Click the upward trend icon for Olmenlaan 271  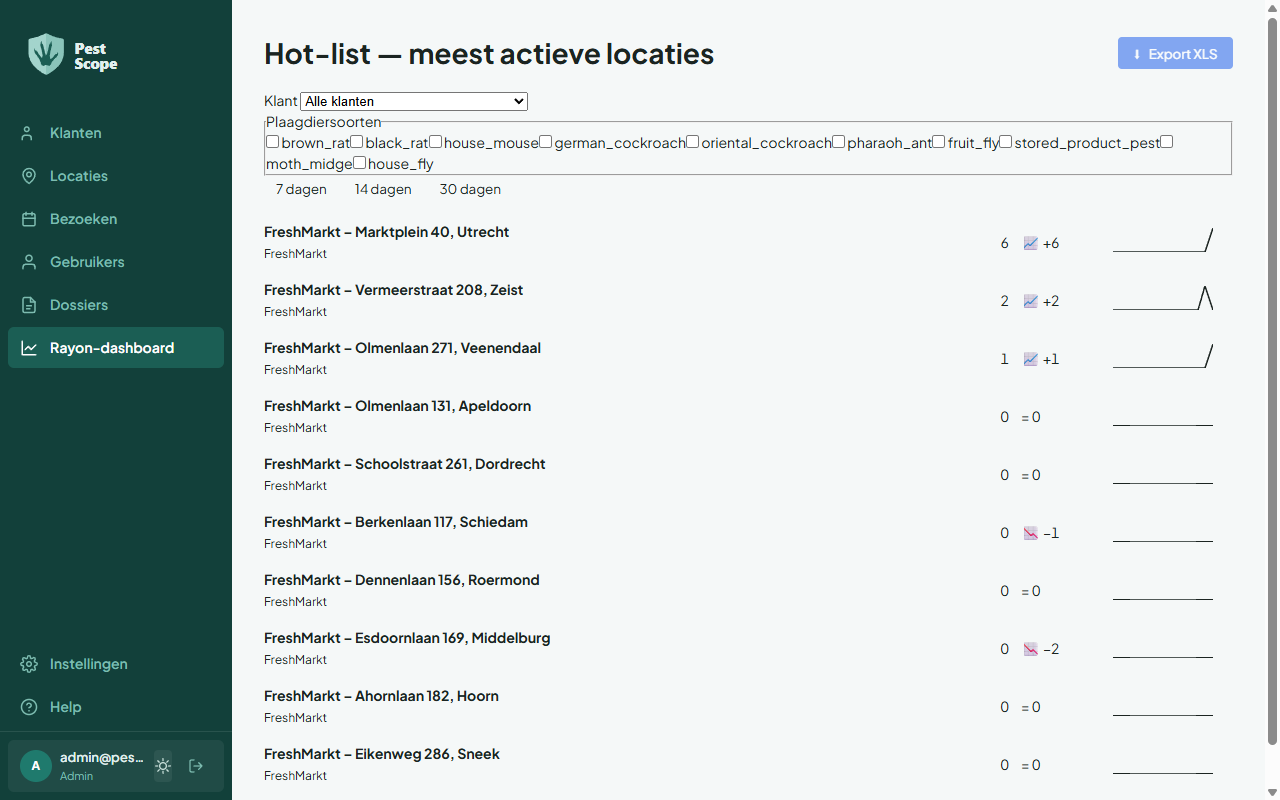pyautogui.click(x=1031, y=359)
